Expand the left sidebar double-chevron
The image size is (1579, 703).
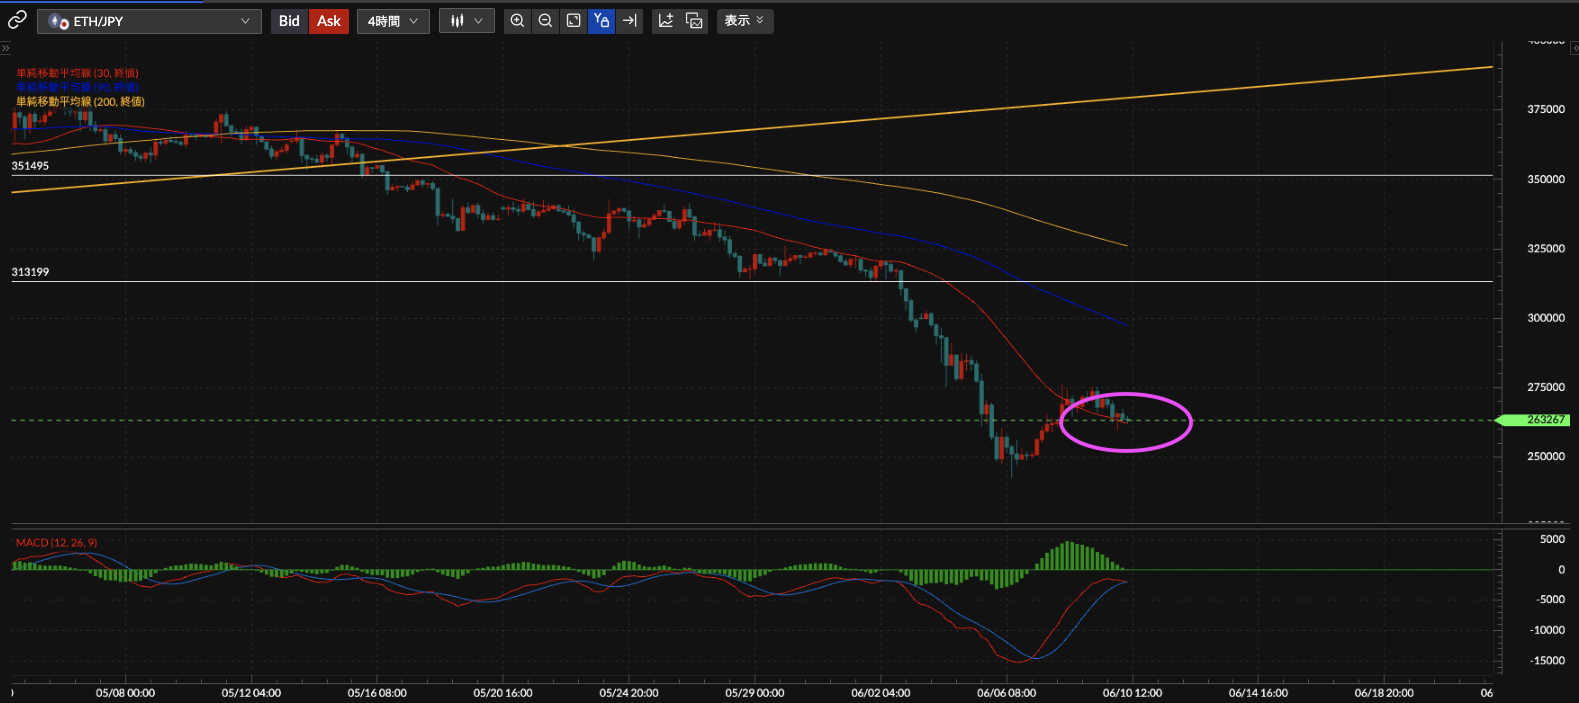tap(5, 48)
